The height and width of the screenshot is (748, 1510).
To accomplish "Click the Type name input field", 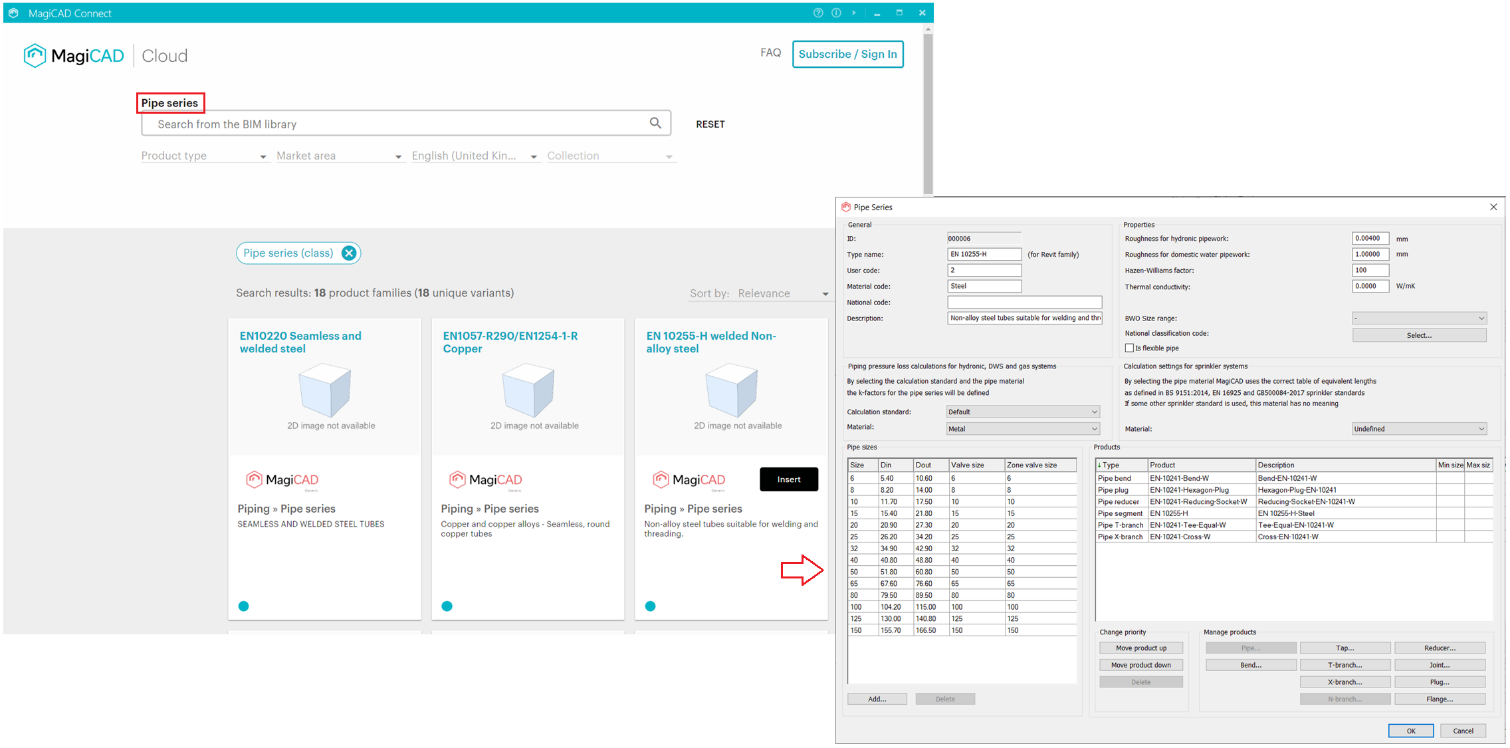I will (984, 255).
